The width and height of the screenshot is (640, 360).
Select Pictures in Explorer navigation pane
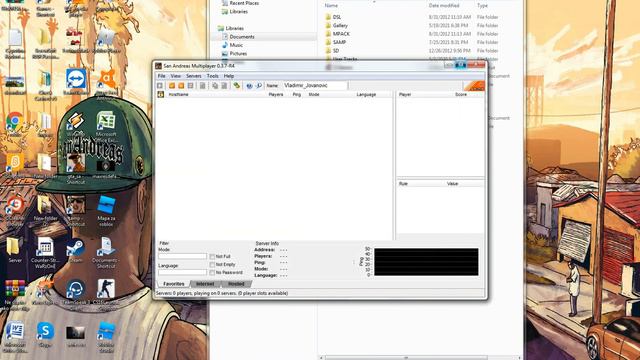pos(238,53)
